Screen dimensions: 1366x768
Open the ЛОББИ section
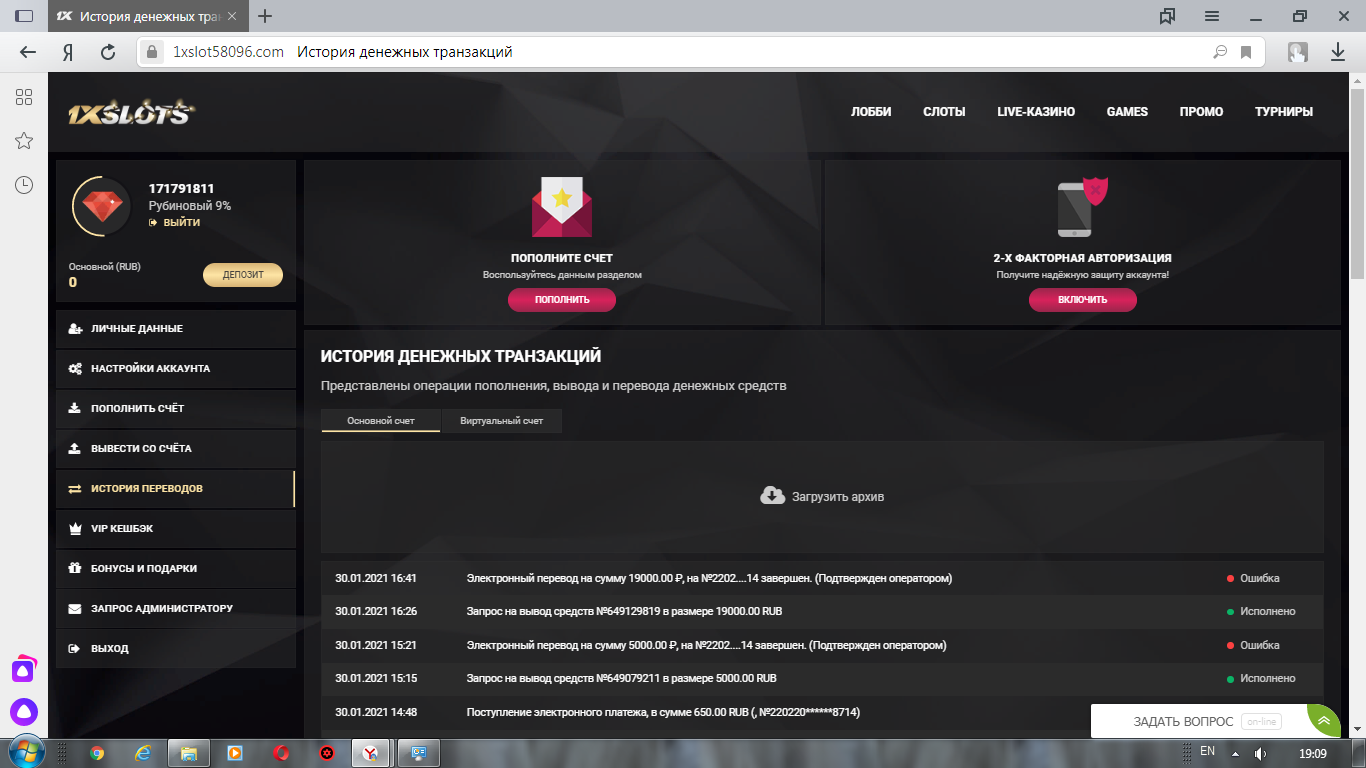tap(871, 112)
